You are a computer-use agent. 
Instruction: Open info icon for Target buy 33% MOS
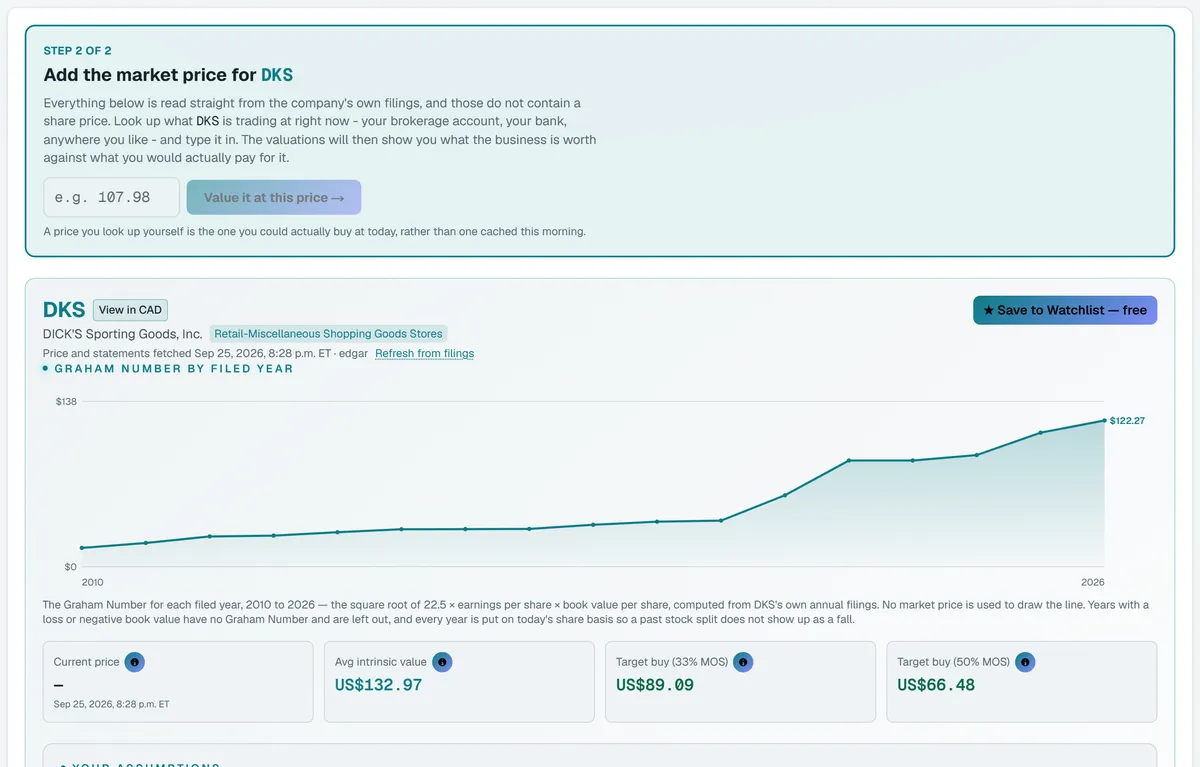coord(743,662)
